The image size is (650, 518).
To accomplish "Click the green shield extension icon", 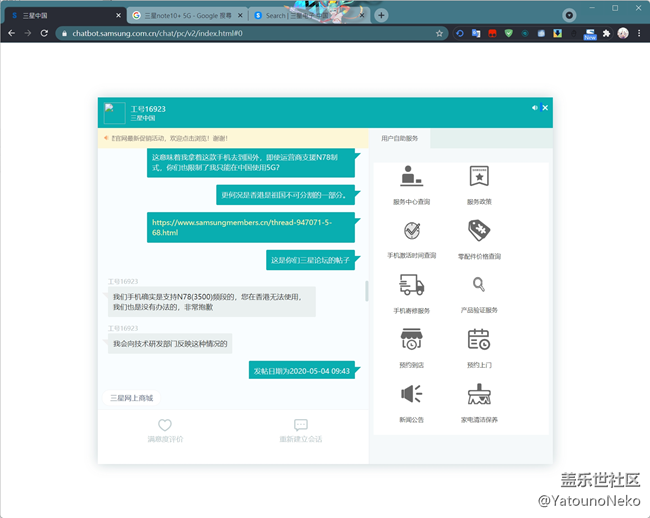I will [x=509, y=33].
